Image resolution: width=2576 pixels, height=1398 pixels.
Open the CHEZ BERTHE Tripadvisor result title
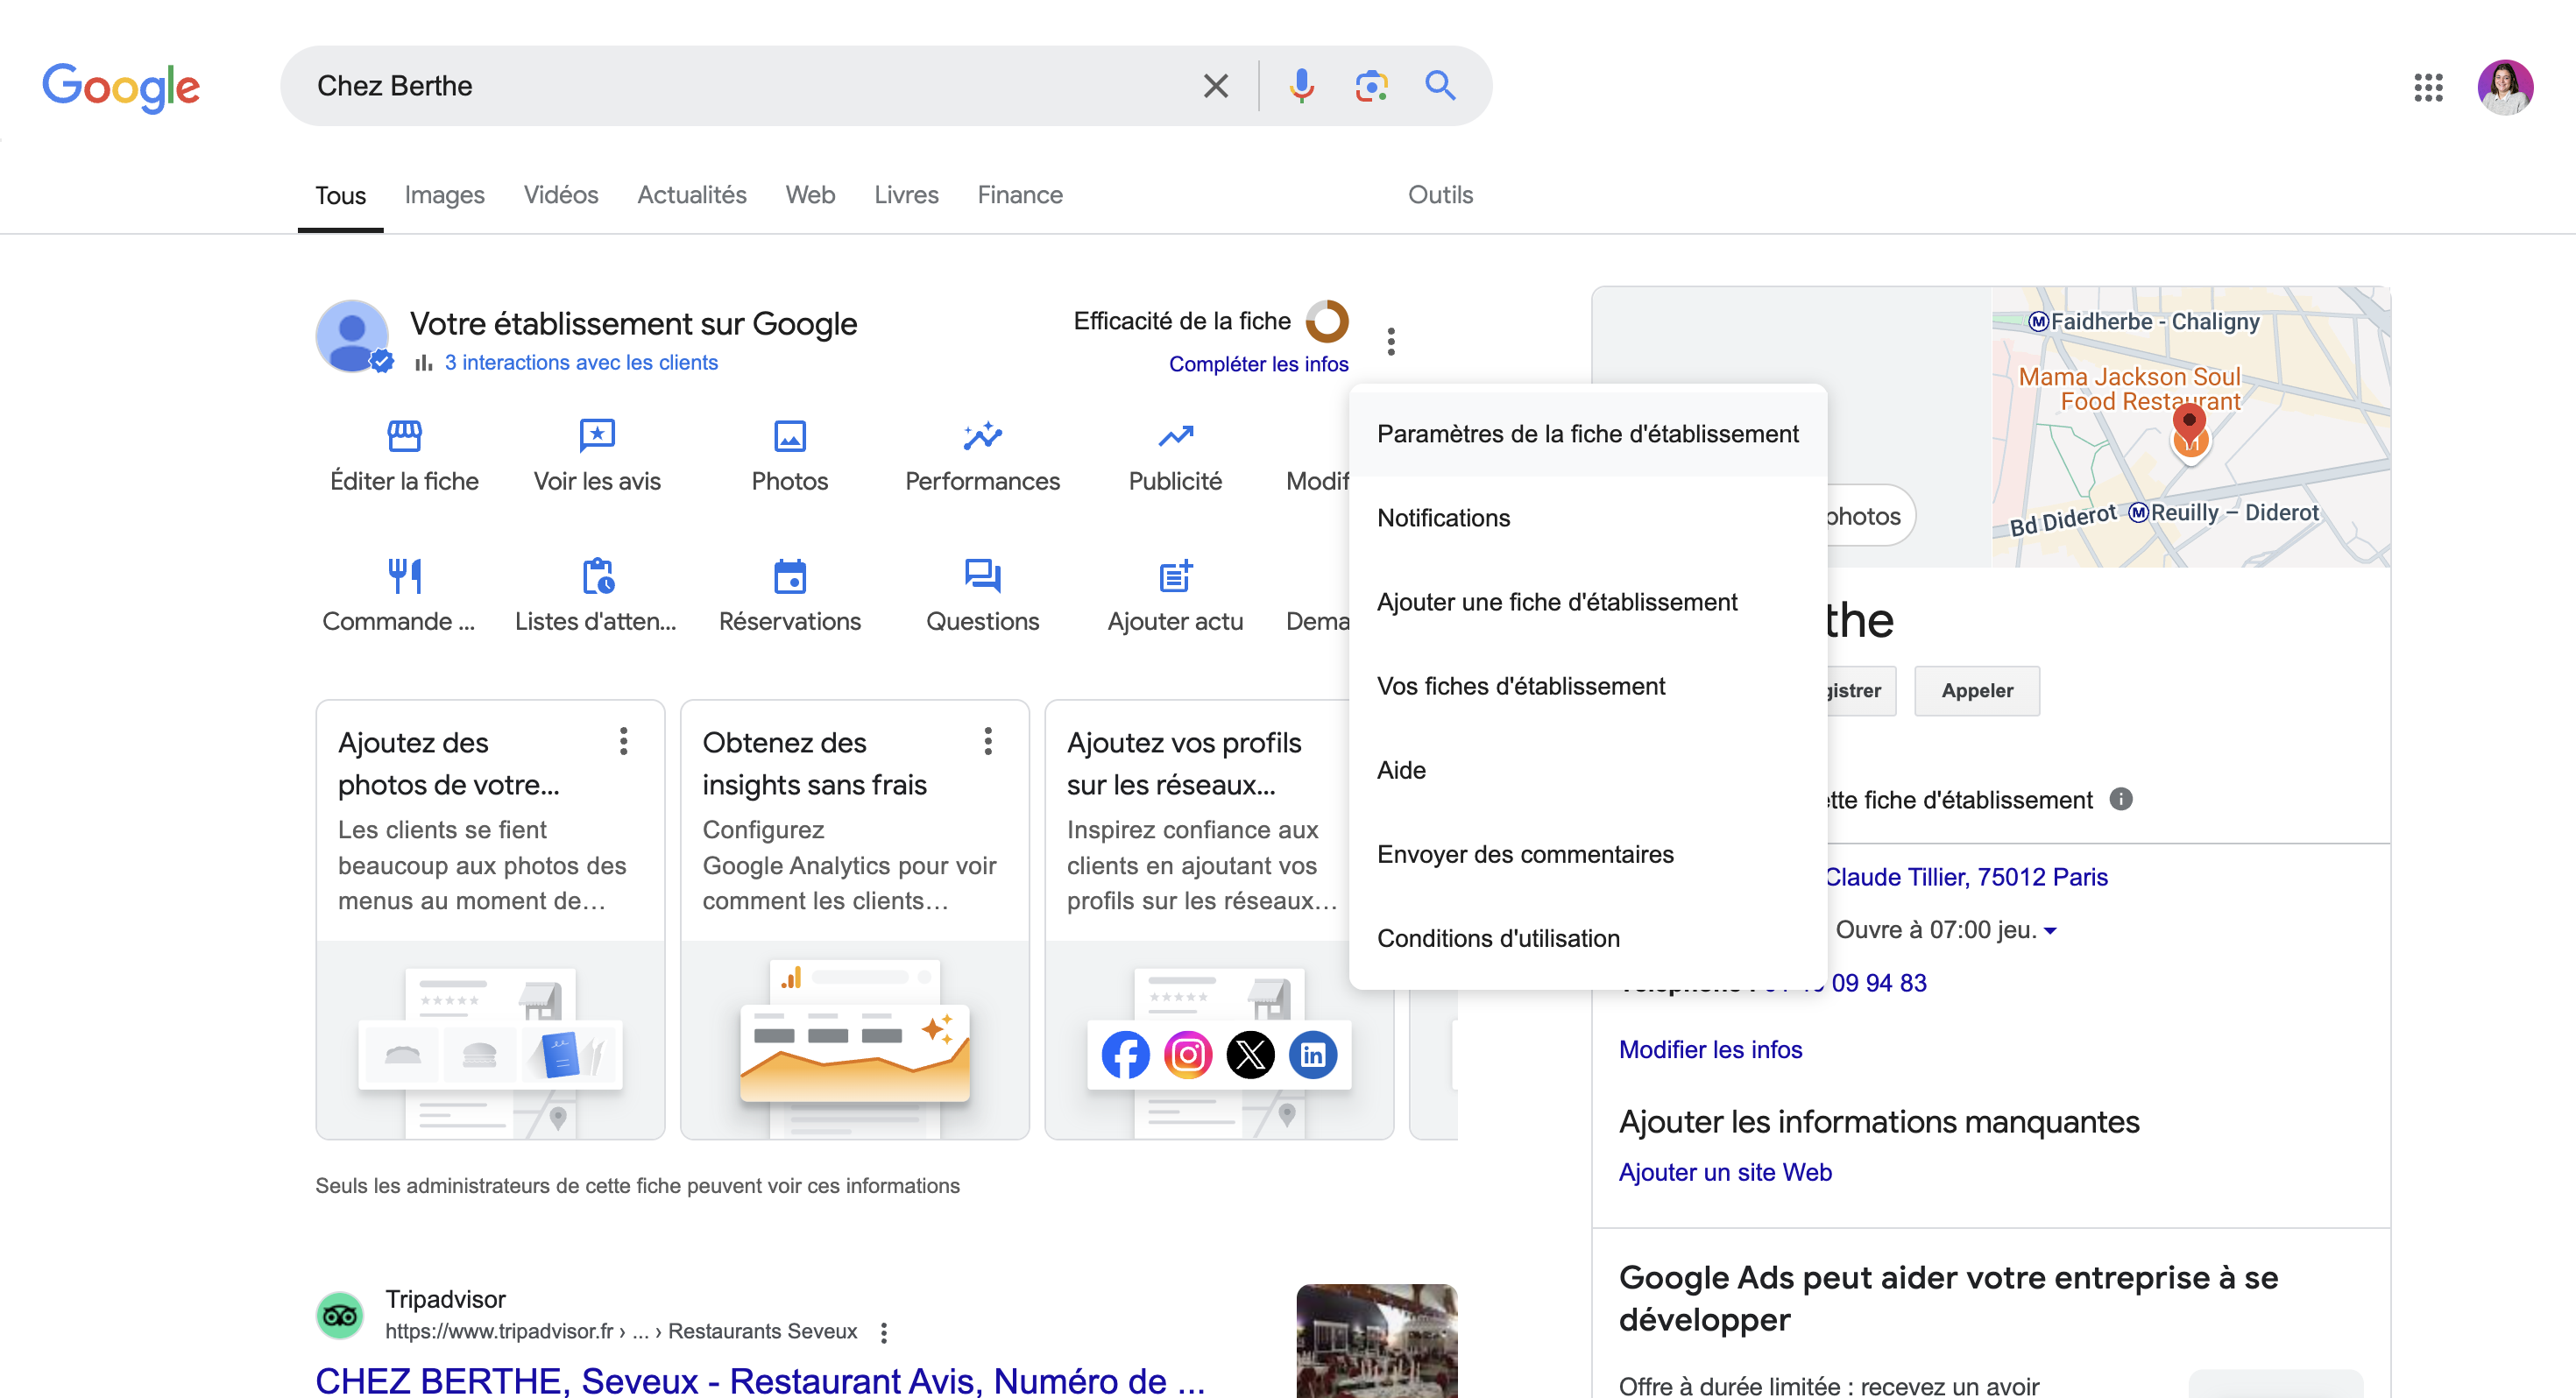(760, 1381)
